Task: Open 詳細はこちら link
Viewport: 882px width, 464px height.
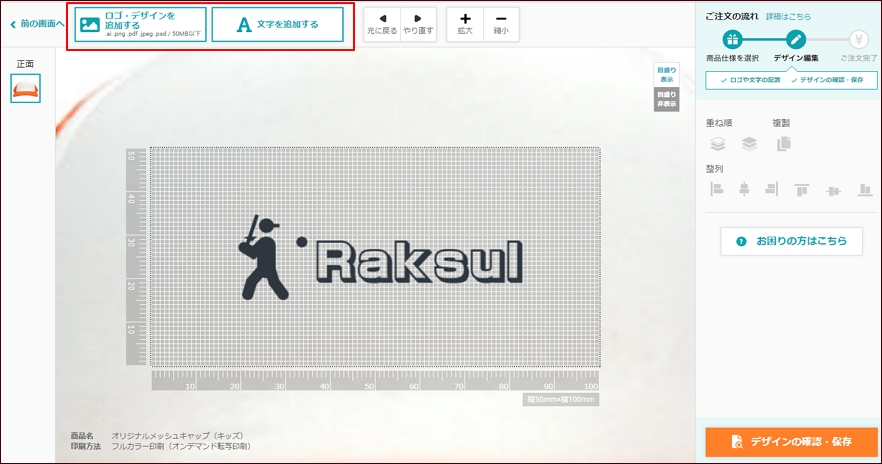Action: tap(788, 17)
